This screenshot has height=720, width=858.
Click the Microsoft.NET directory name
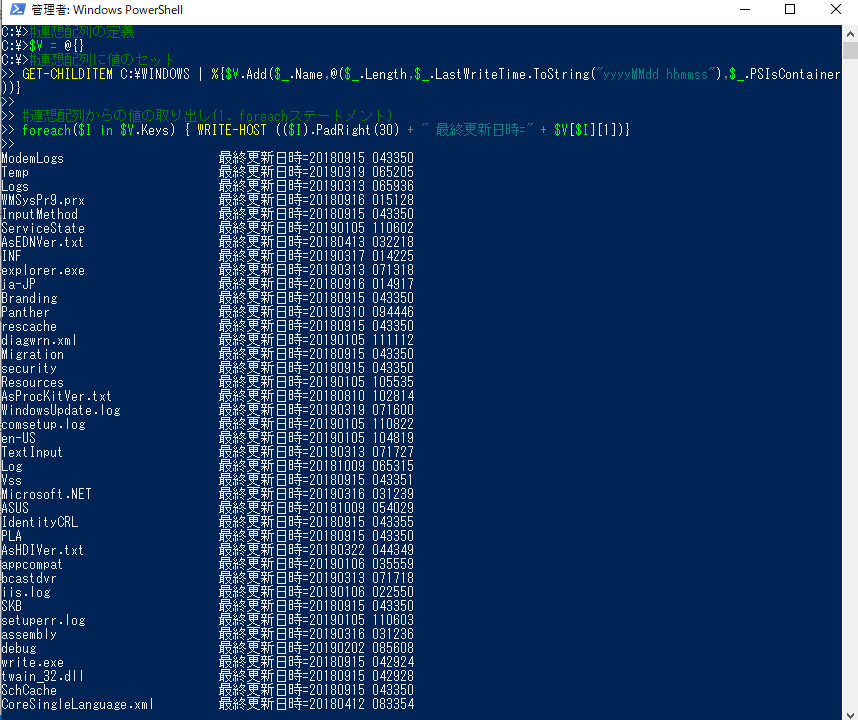(x=48, y=494)
